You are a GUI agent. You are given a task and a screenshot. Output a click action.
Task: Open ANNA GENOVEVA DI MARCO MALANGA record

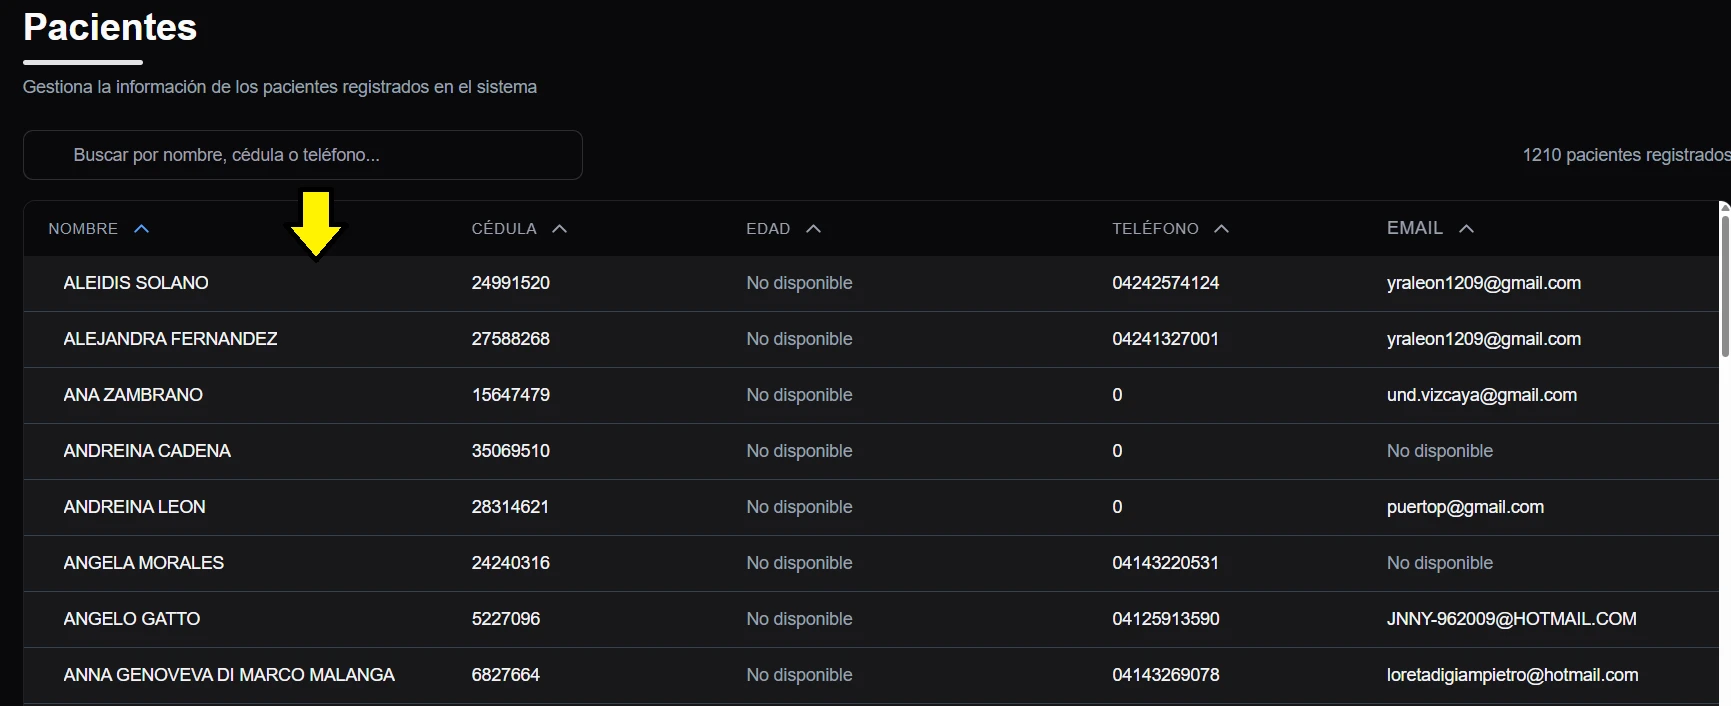tap(229, 675)
